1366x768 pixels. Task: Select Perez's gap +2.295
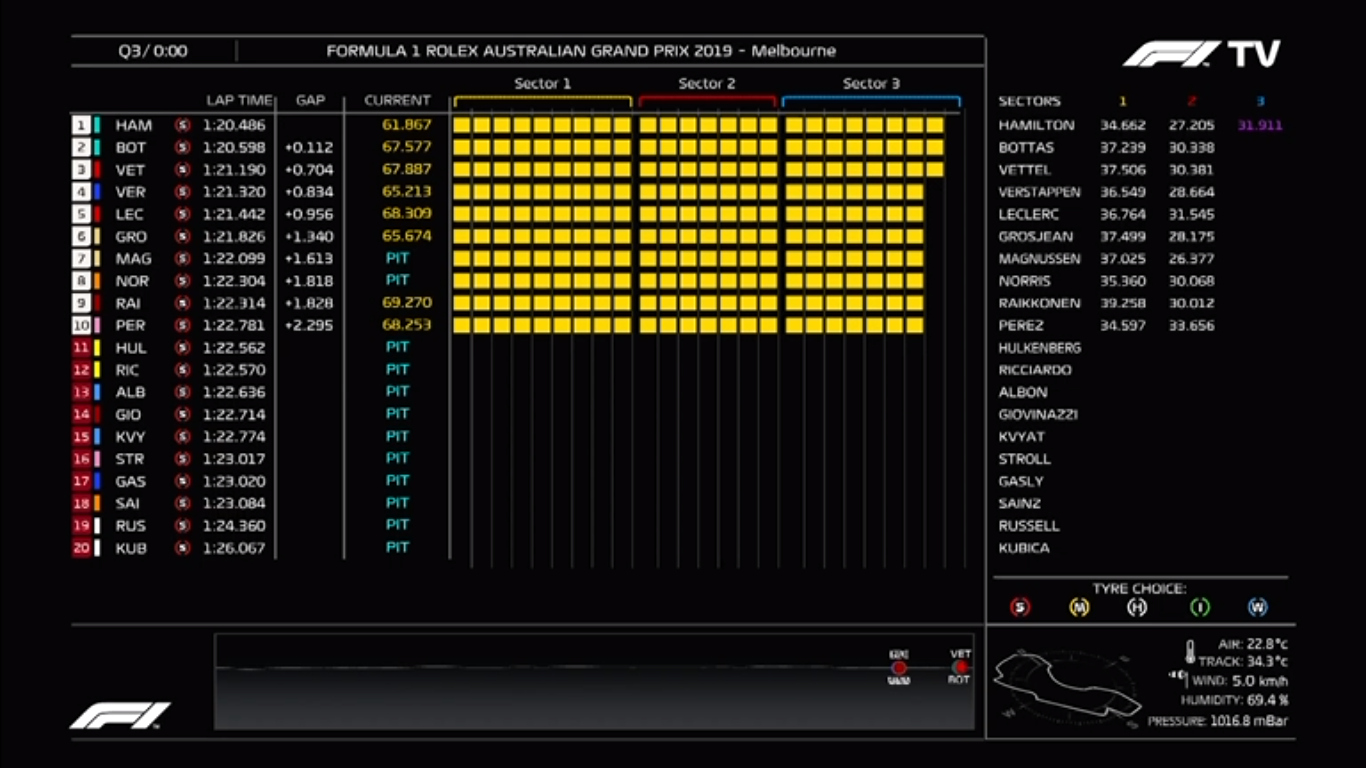click(309, 325)
